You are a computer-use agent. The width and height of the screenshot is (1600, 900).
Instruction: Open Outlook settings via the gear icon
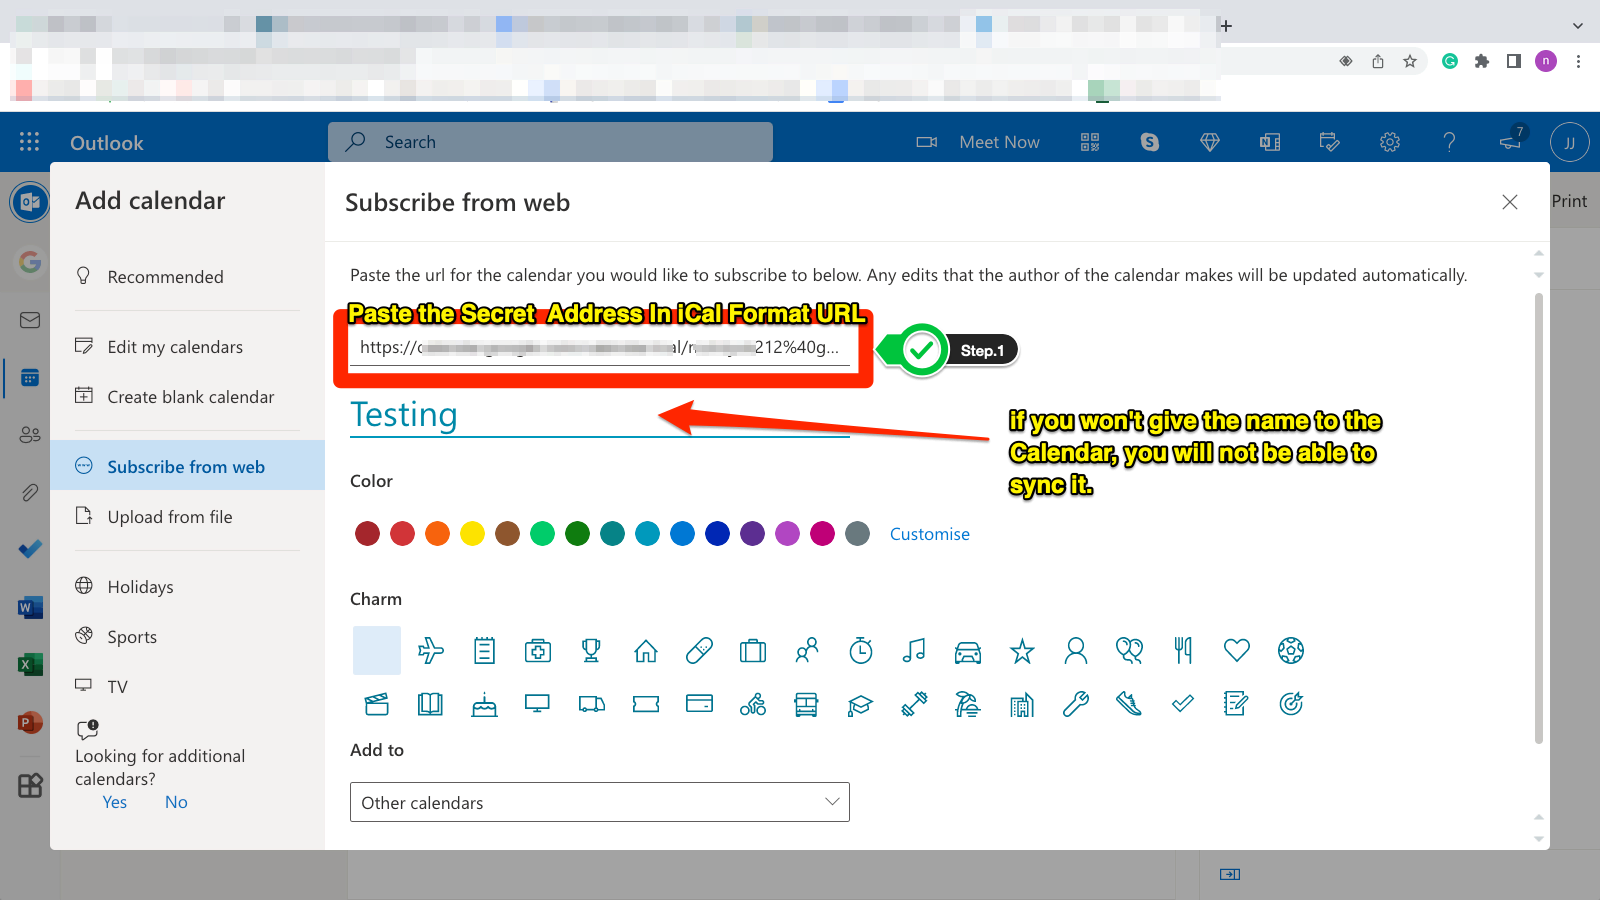point(1390,142)
